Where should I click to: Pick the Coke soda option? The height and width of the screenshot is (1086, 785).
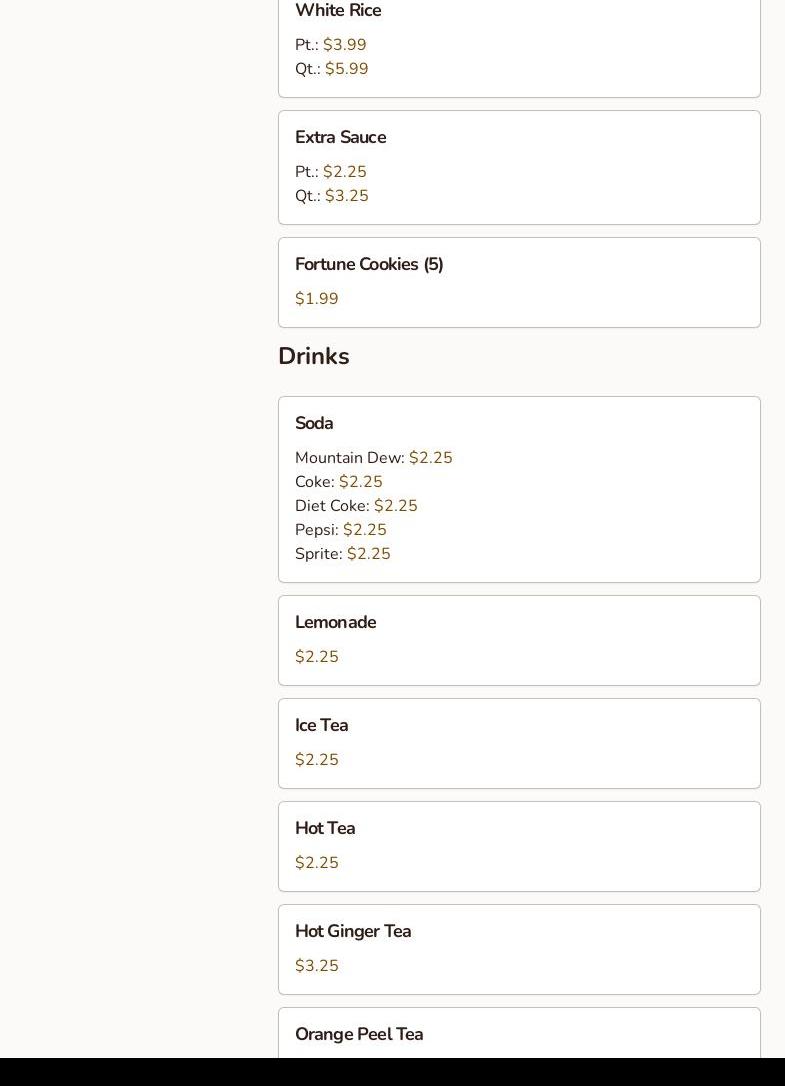coord(338,482)
